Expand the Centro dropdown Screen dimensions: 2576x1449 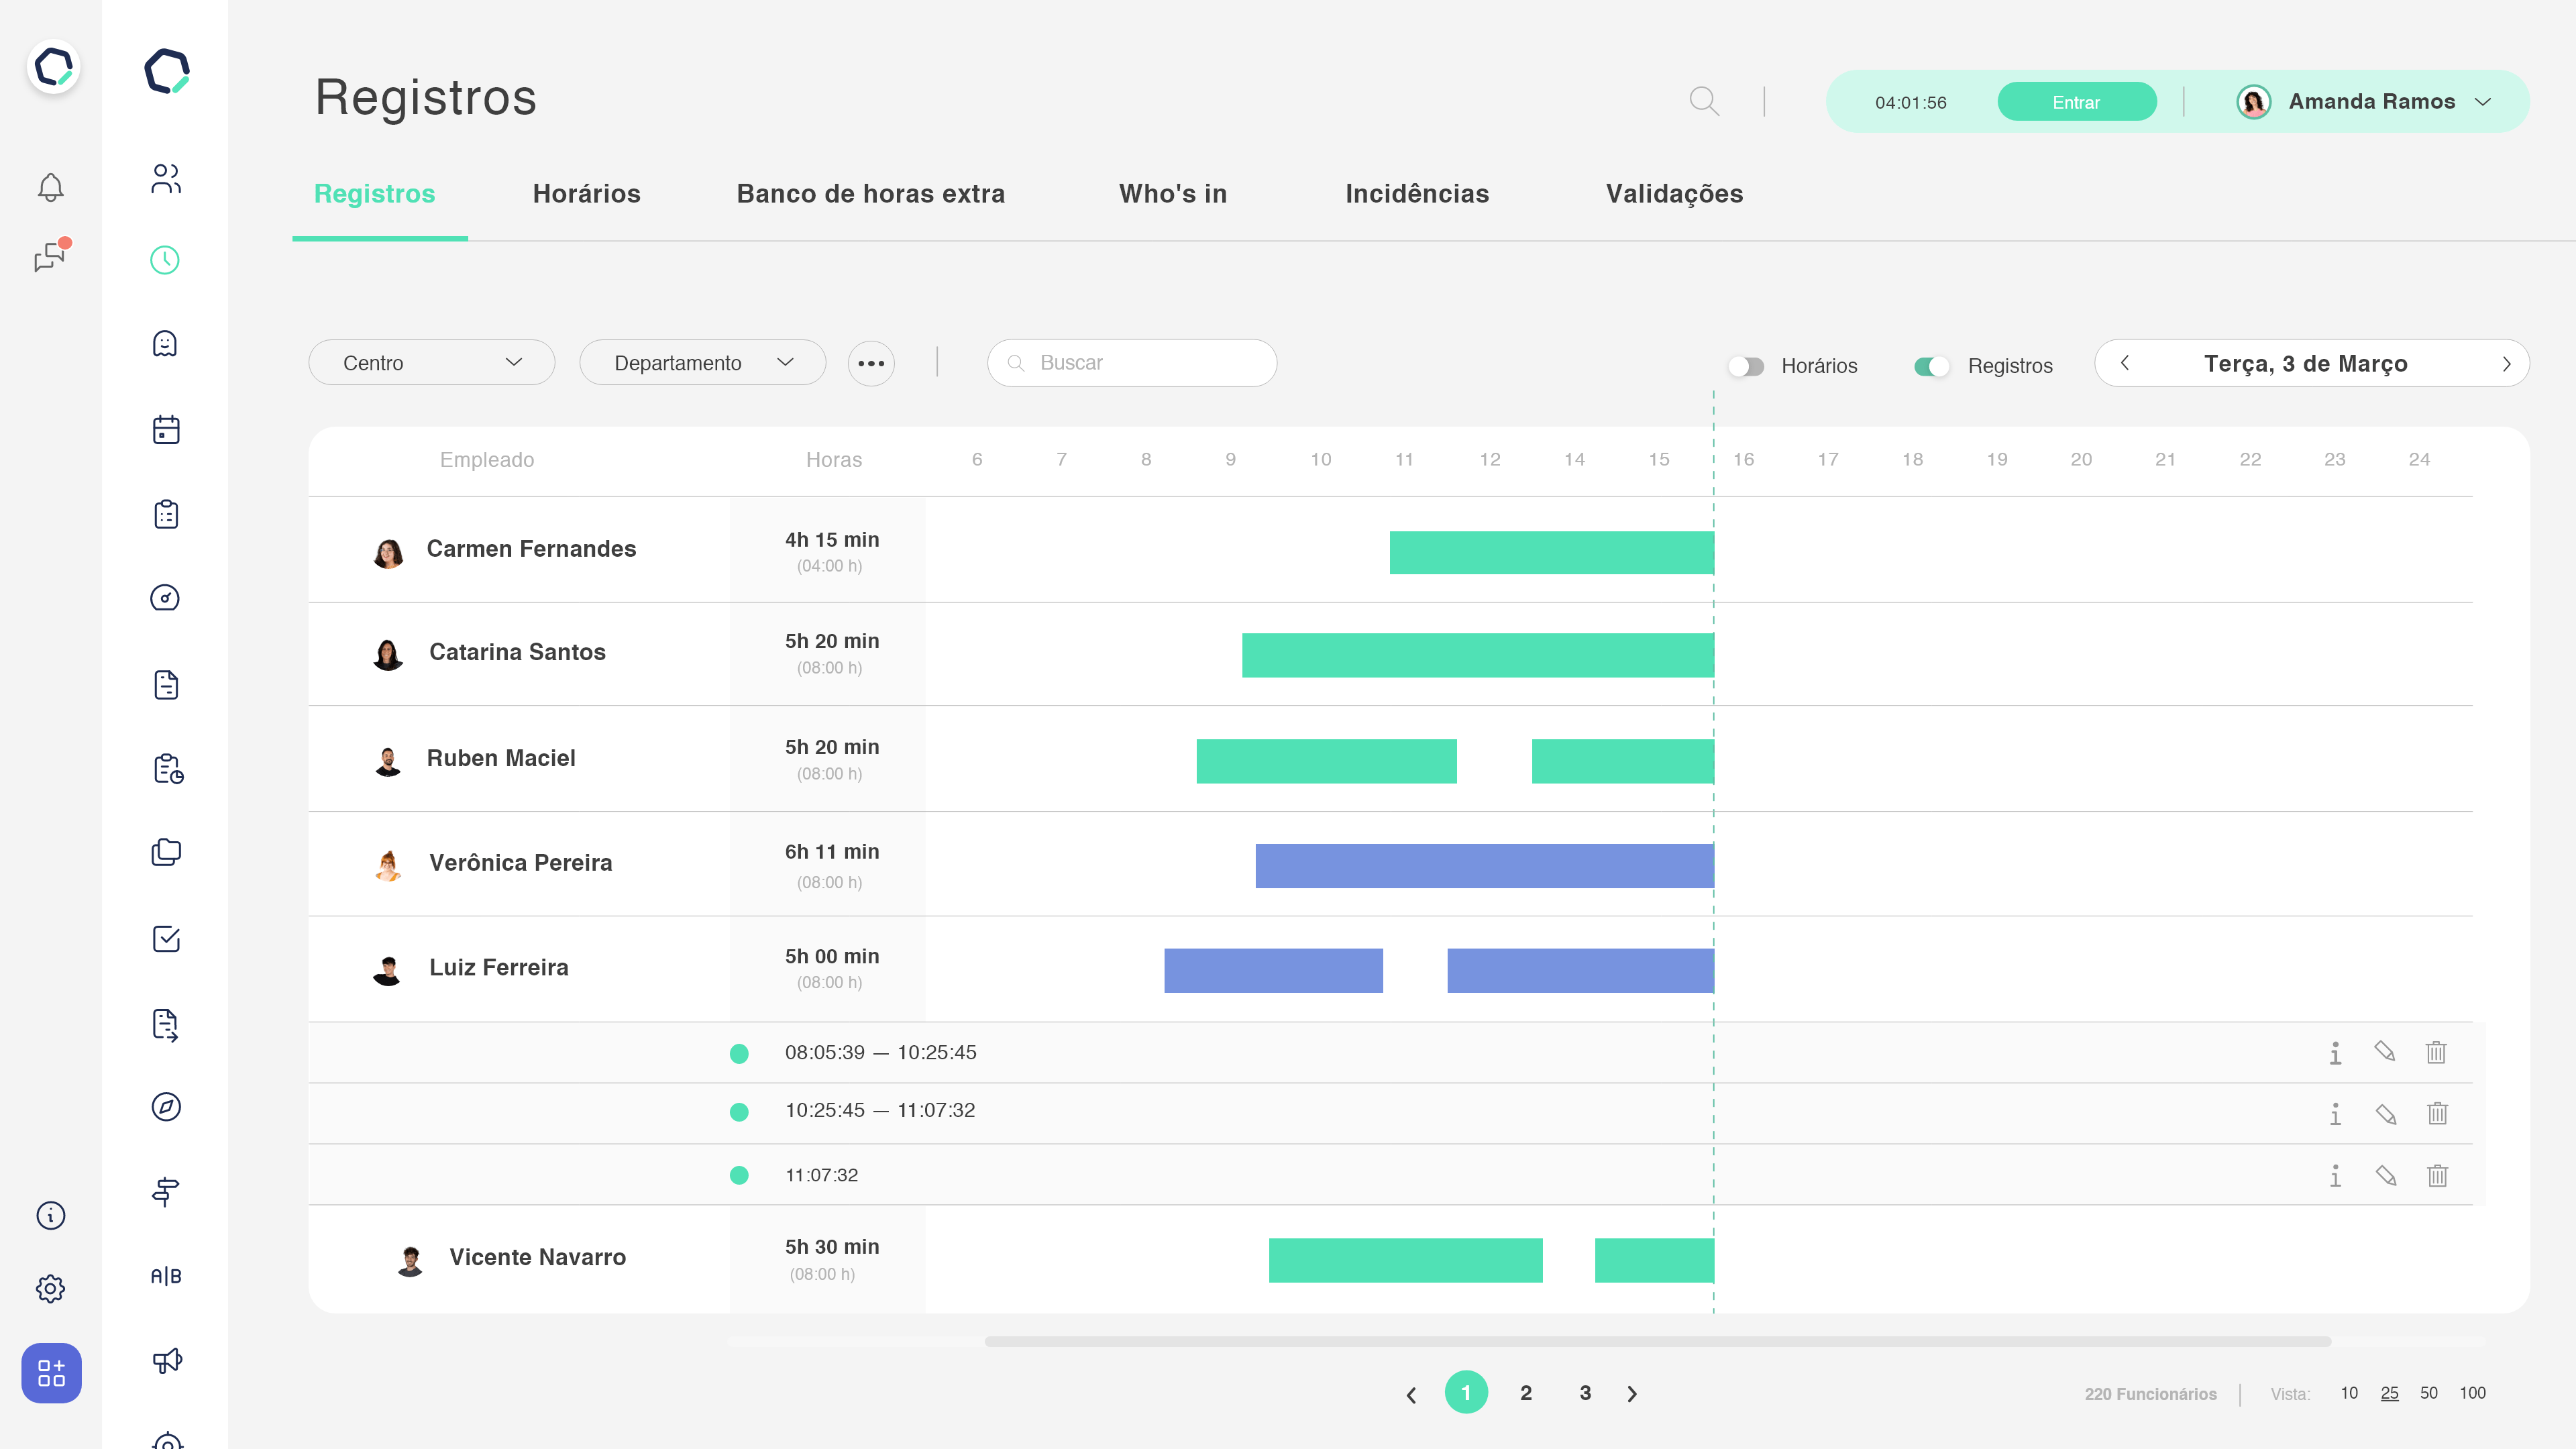point(432,363)
